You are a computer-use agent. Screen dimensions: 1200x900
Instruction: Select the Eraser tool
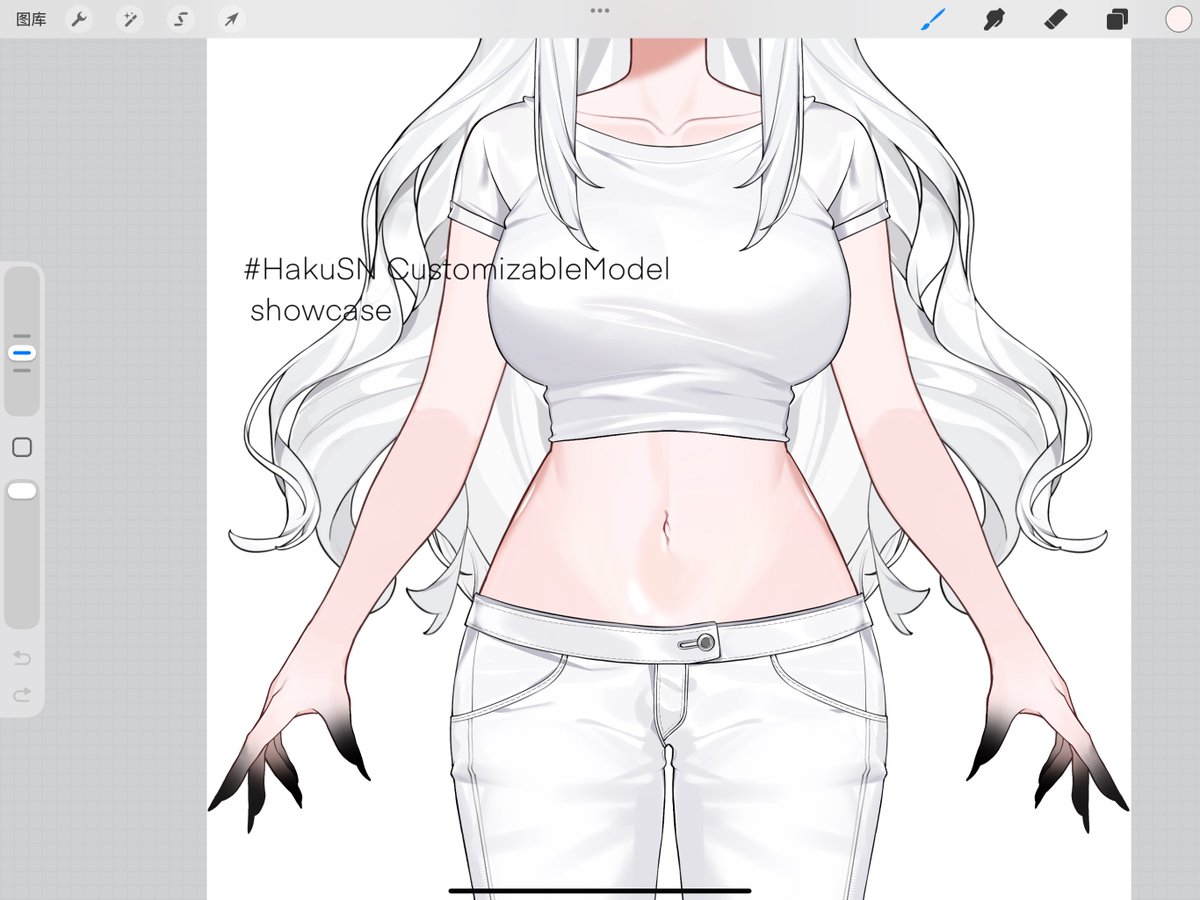click(x=1055, y=19)
